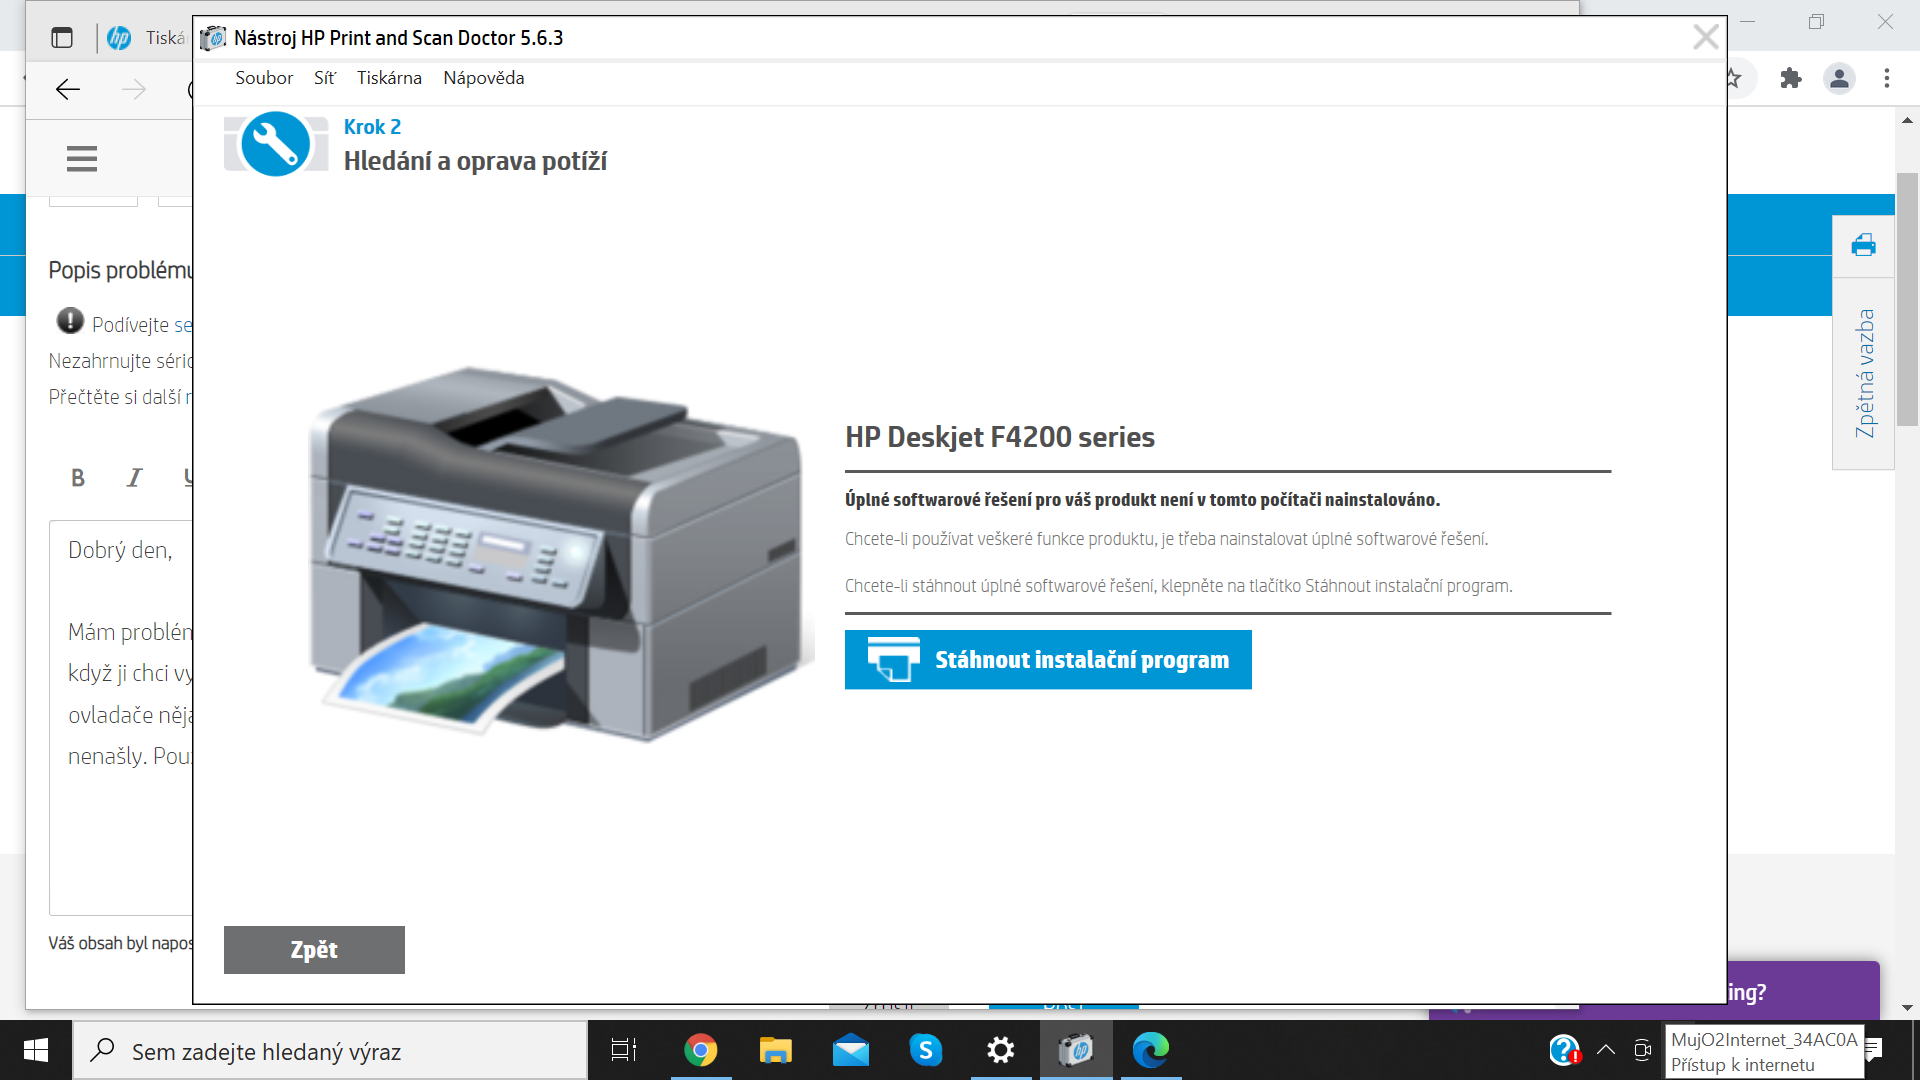Open Skype from the taskbar
The height and width of the screenshot is (1080, 1920).
[x=926, y=1050]
